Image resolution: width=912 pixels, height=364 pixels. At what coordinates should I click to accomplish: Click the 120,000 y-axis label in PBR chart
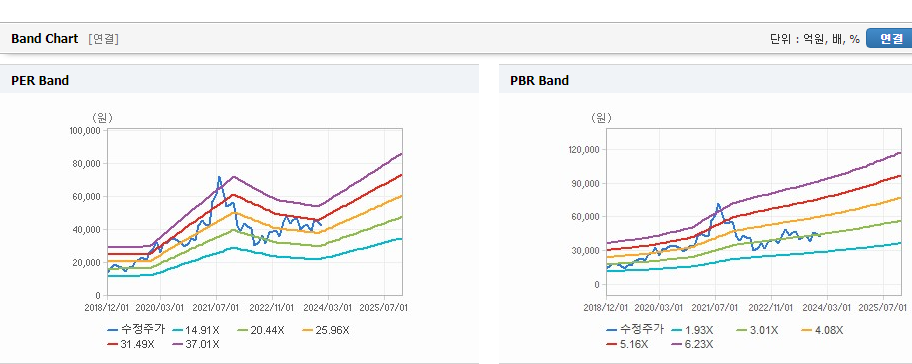pos(583,150)
